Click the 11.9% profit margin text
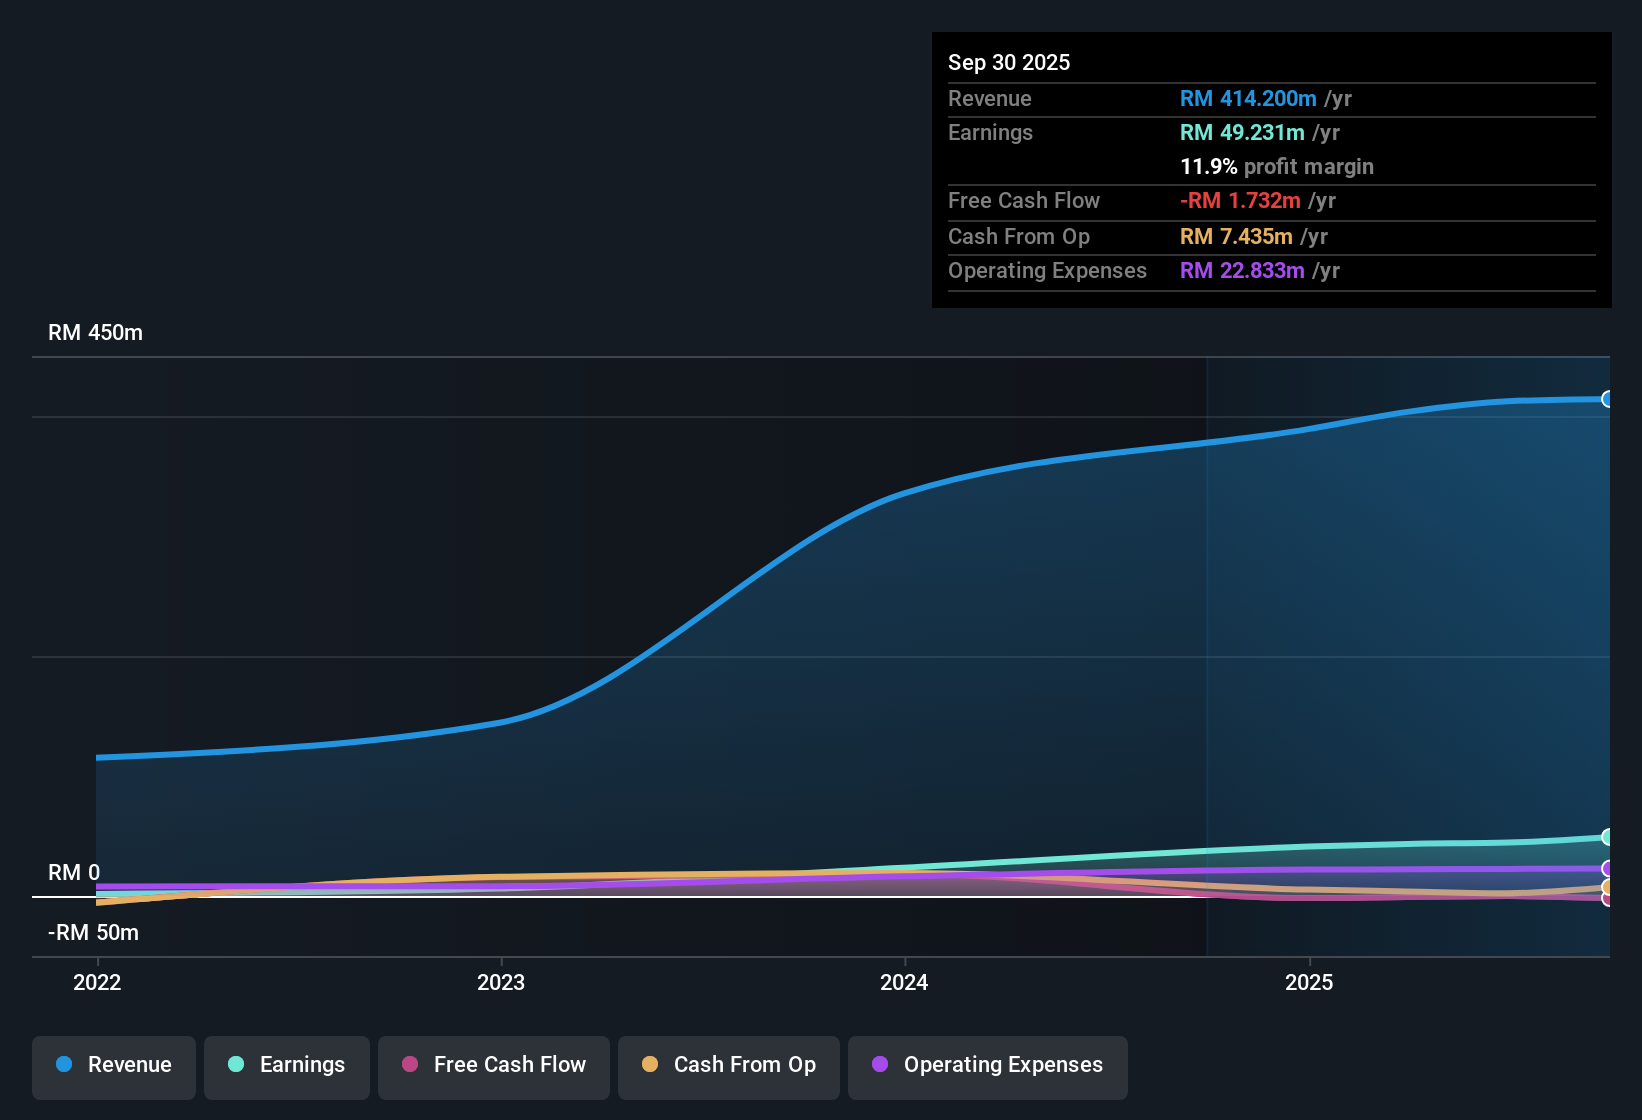Viewport: 1642px width, 1120px height. point(1278,166)
